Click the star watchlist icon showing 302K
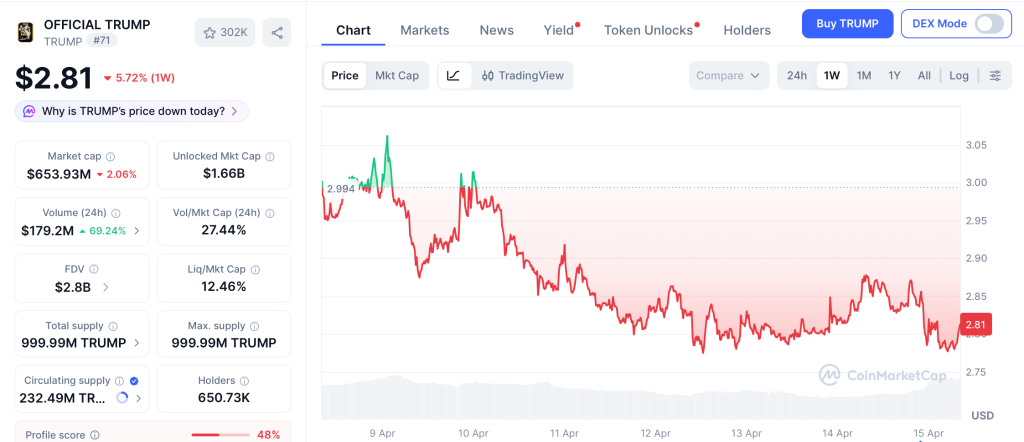 [225, 32]
